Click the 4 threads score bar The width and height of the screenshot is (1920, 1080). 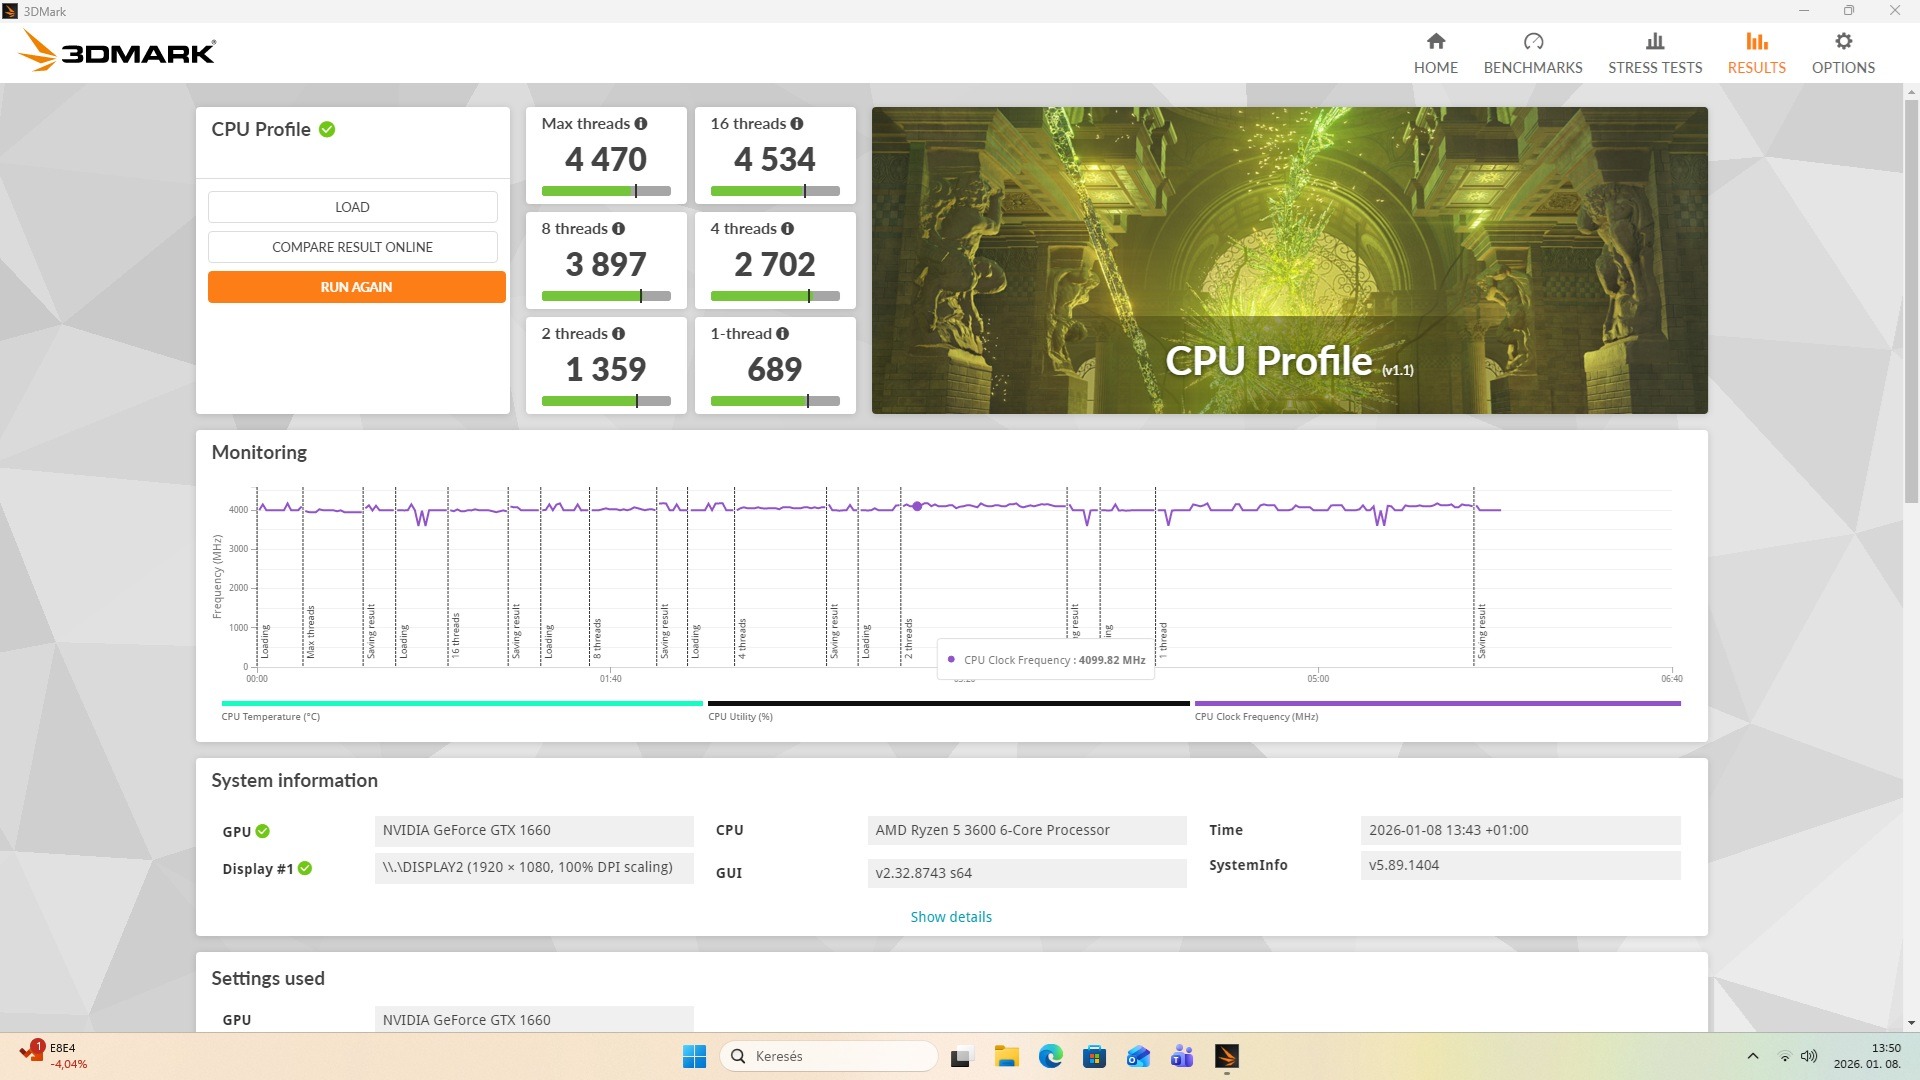point(774,296)
